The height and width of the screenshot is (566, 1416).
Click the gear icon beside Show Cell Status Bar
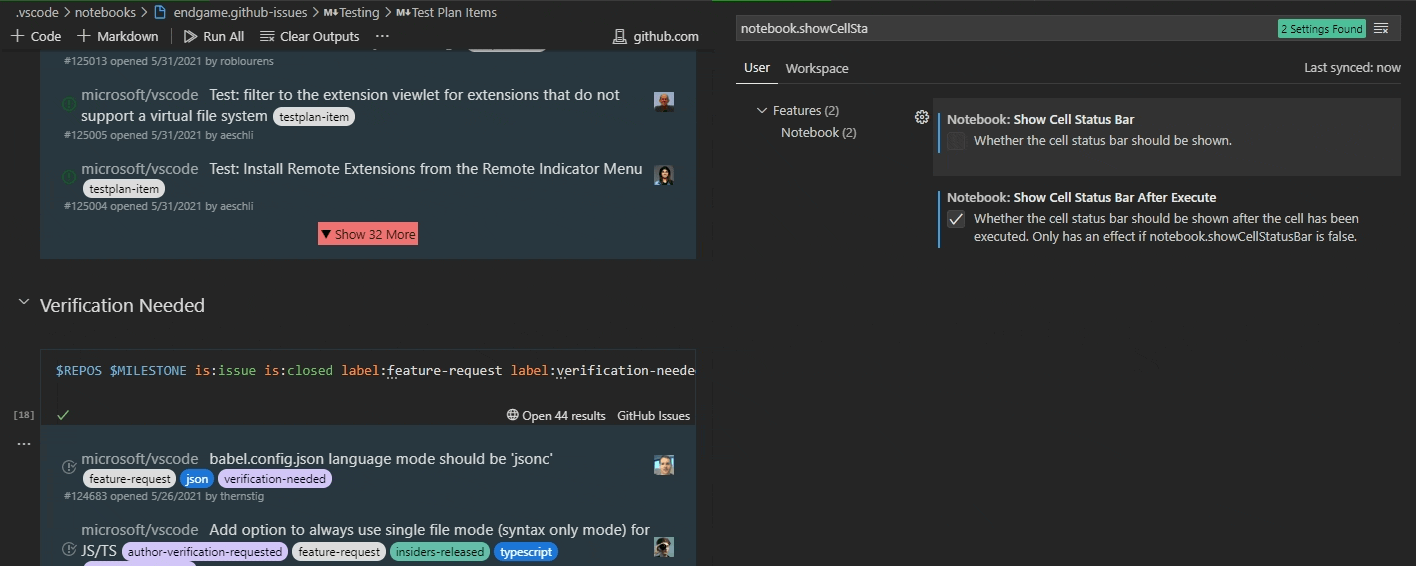(922, 117)
